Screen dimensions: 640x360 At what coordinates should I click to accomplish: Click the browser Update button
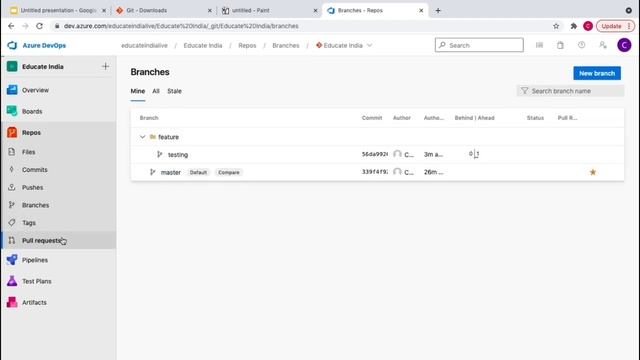click(616, 26)
